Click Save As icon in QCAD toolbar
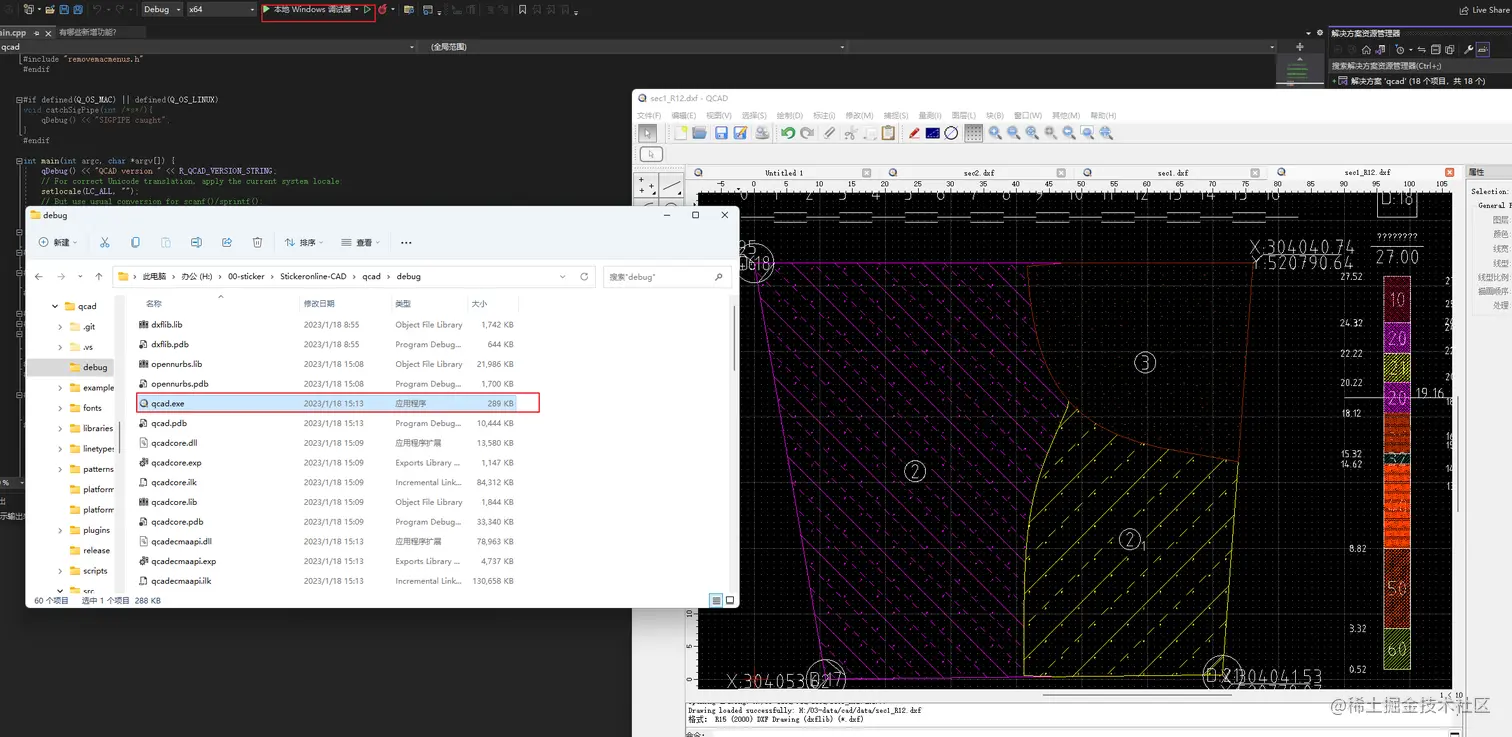Image resolution: width=1512 pixels, height=737 pixels. click(x=741, y=133)
